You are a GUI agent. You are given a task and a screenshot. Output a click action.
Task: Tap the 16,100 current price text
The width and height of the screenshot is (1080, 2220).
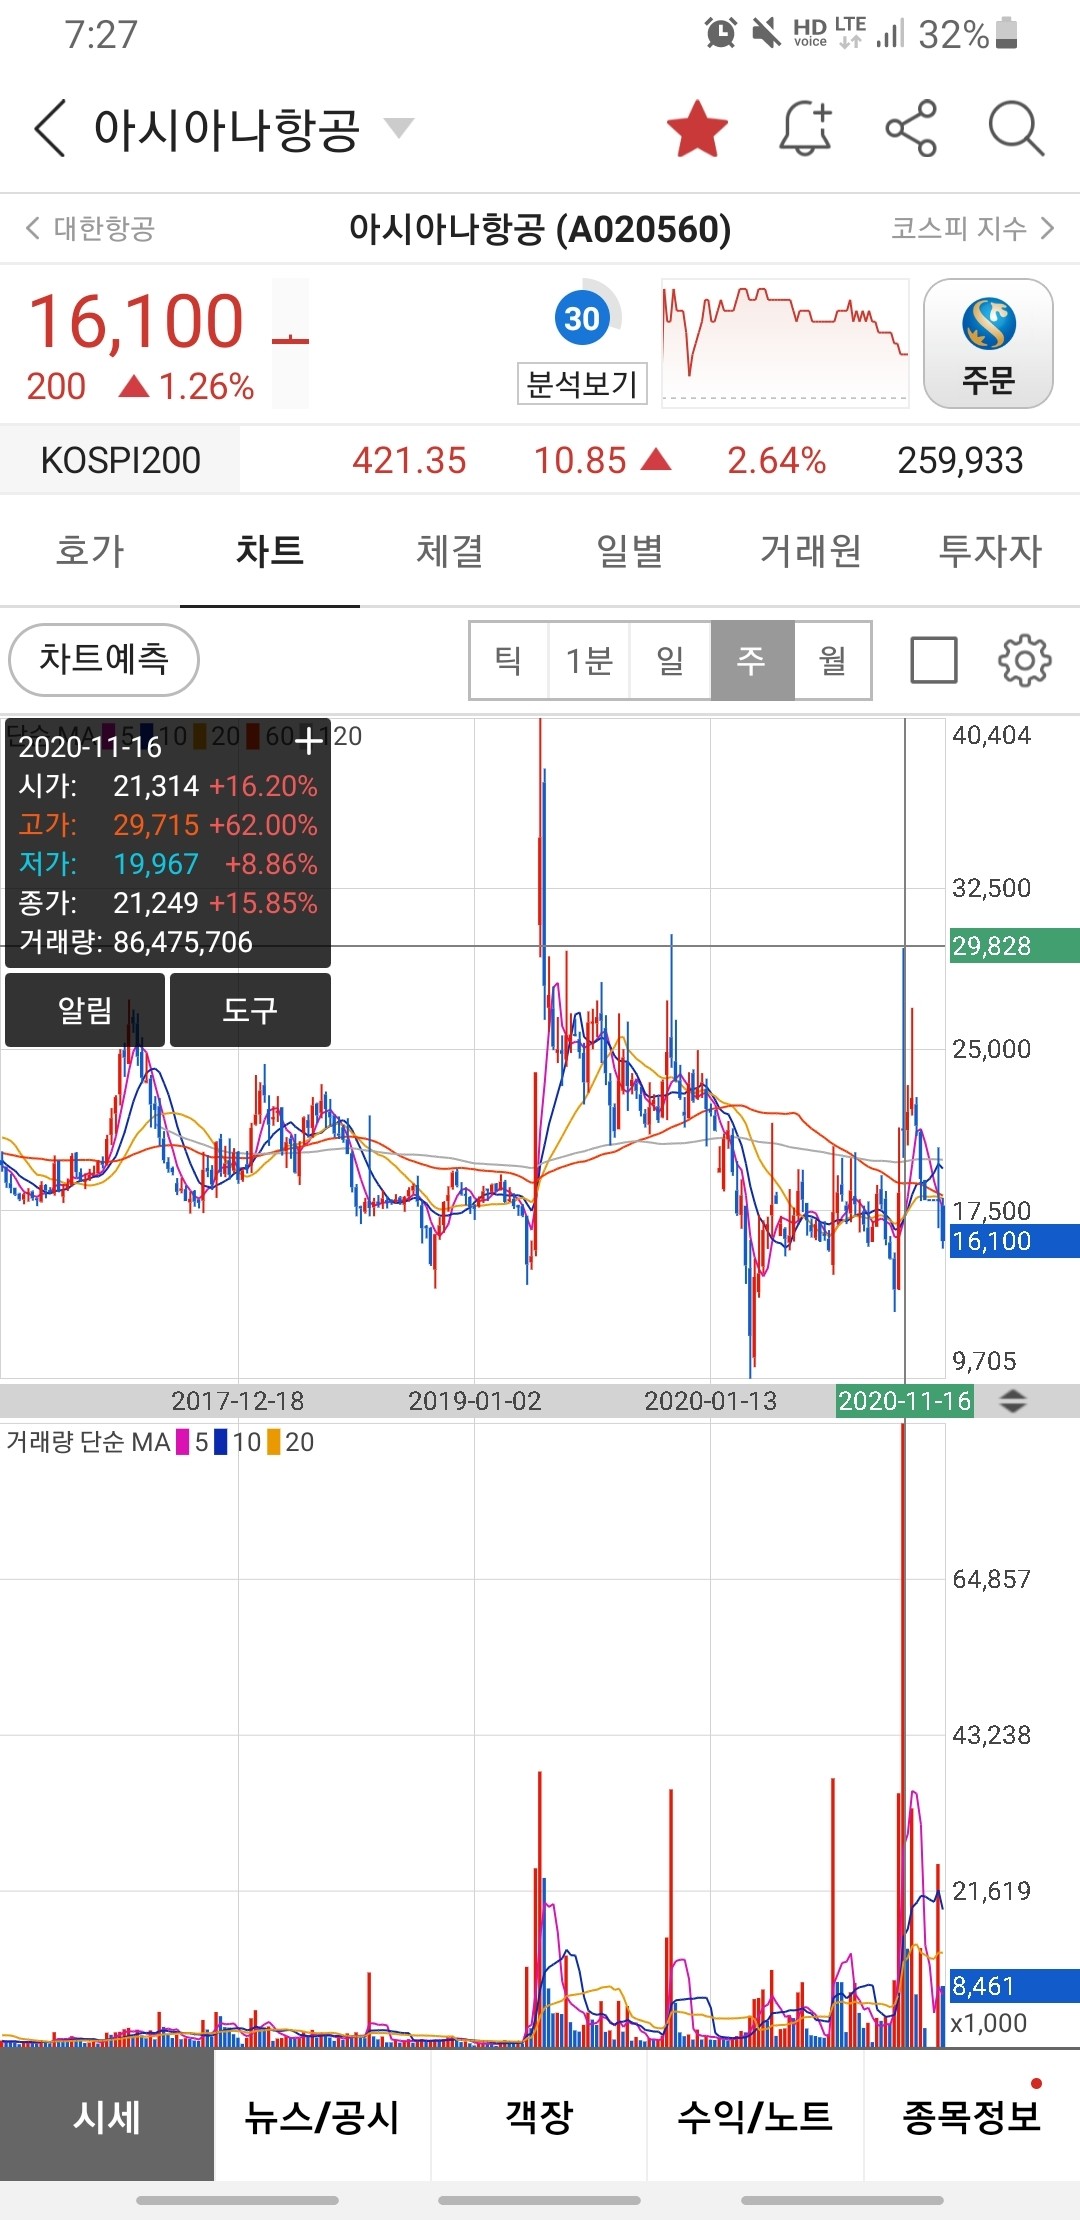(136, 321)
